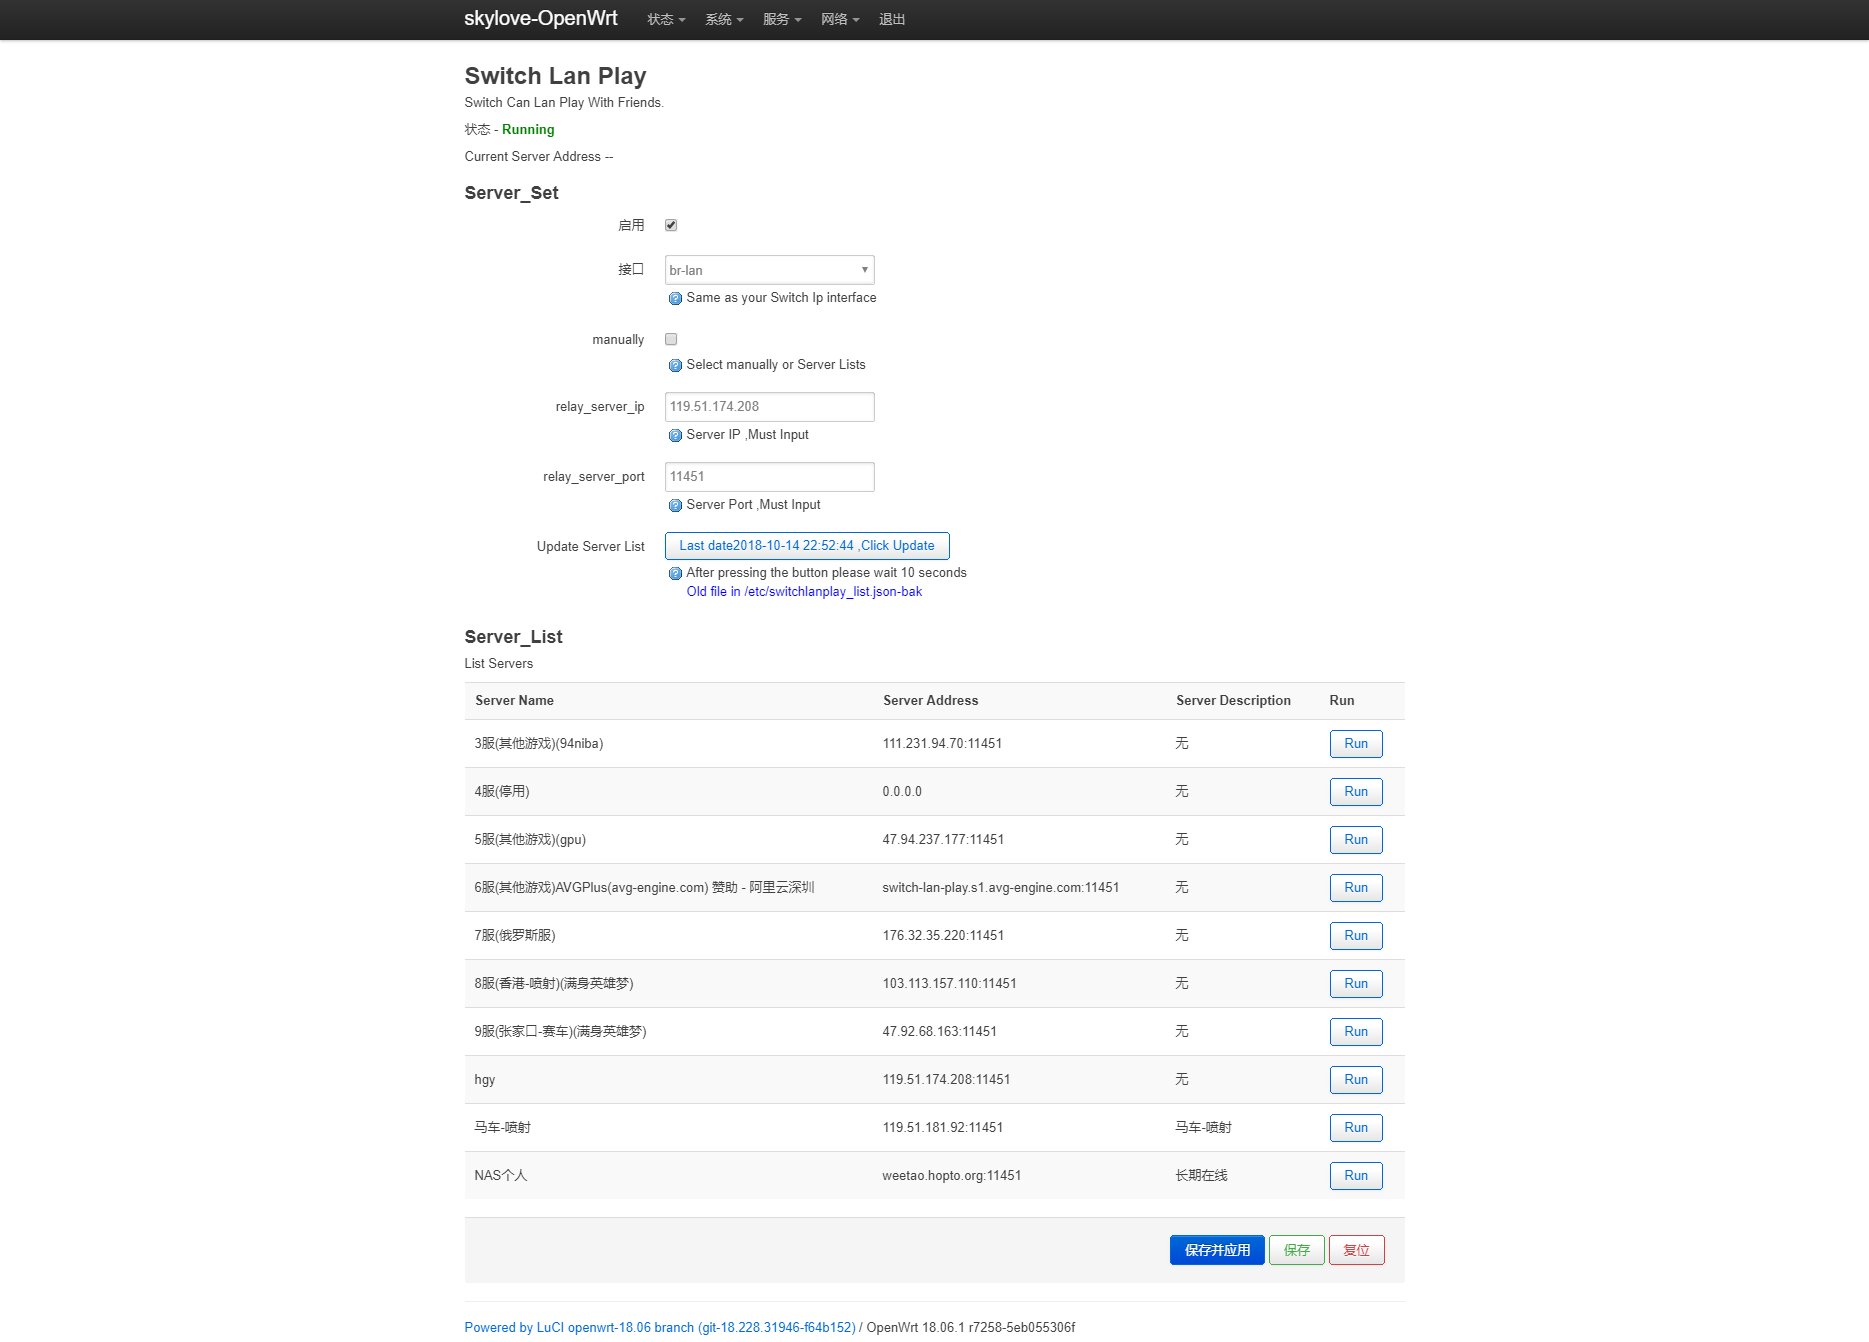
Task: Click the red 复位 reset button
Action: click(1357, 1250)
